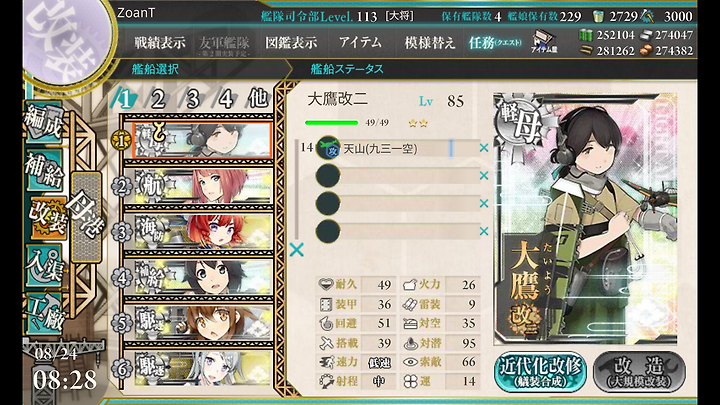The image size is (720, 405).
Task: Open the アイテム屋 item shop icon
Action: (x=545, y=41)
